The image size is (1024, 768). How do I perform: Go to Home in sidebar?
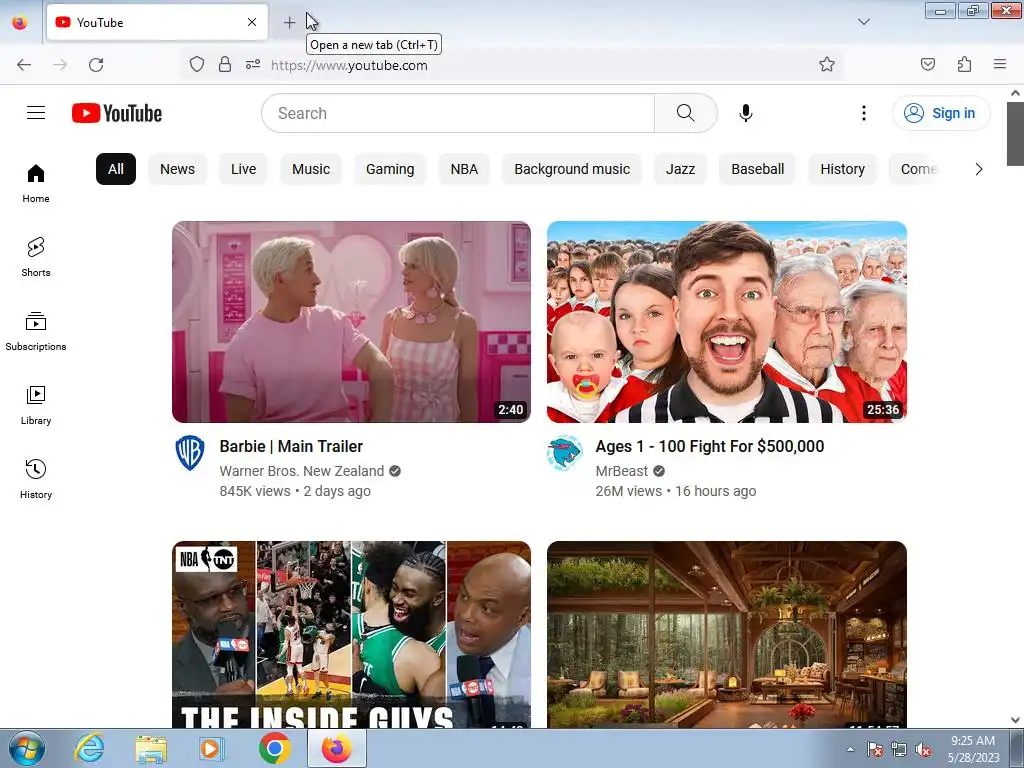pyautogui.click(x=36, y=184)
